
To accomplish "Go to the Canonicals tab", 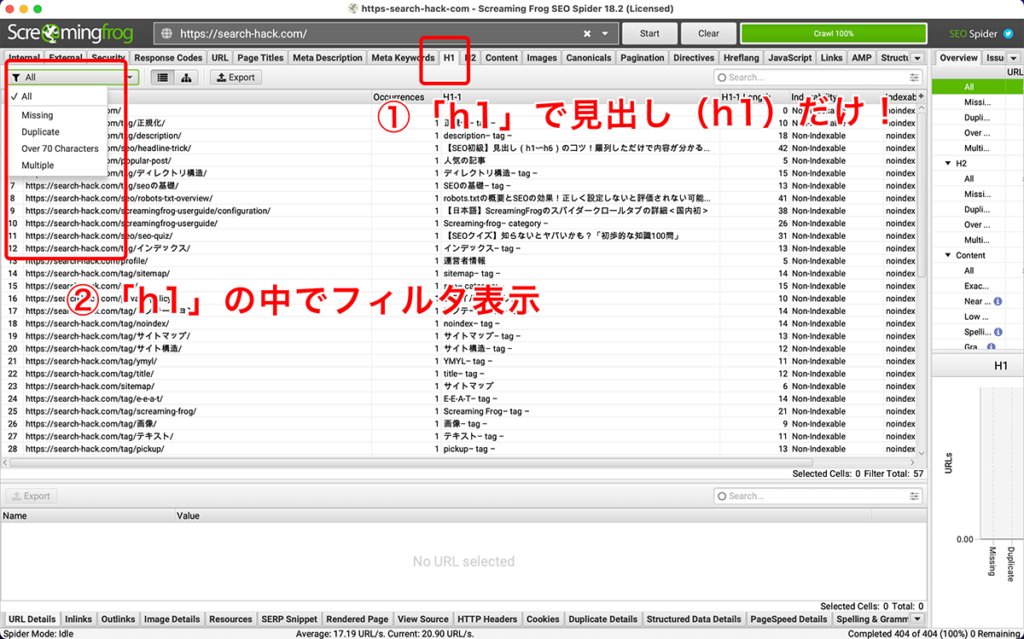I will tap(588, 57).
